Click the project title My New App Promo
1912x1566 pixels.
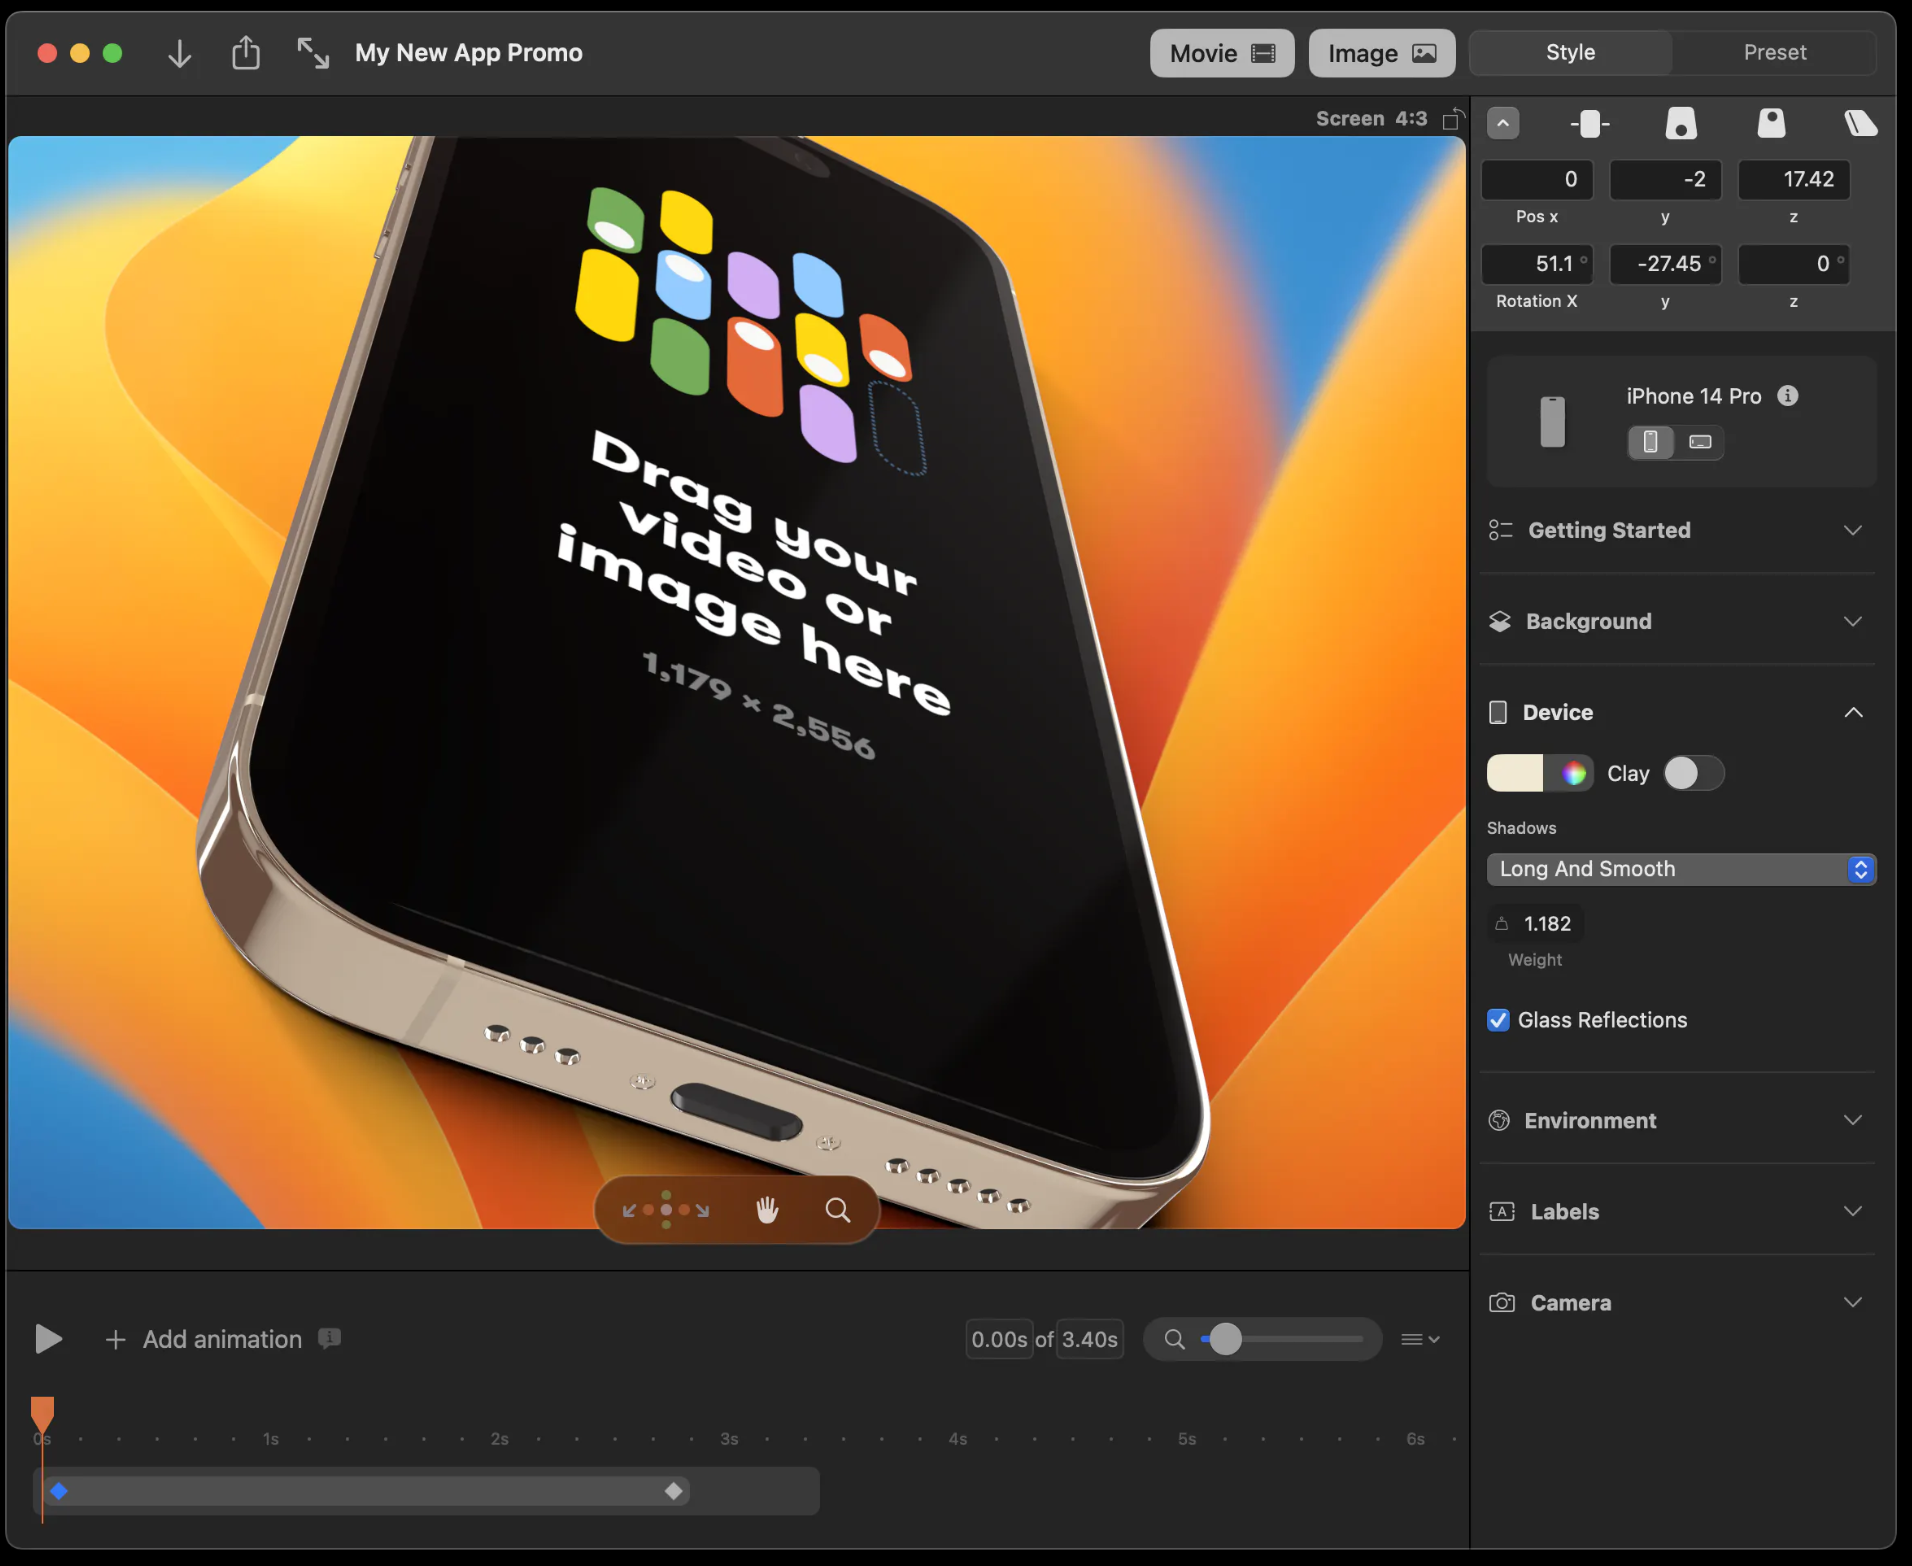point(468,53)
